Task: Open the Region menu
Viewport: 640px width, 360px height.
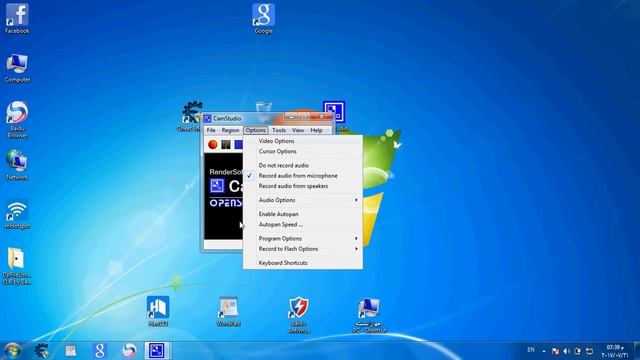Action: pyautogui.click(x=230, y=130)
